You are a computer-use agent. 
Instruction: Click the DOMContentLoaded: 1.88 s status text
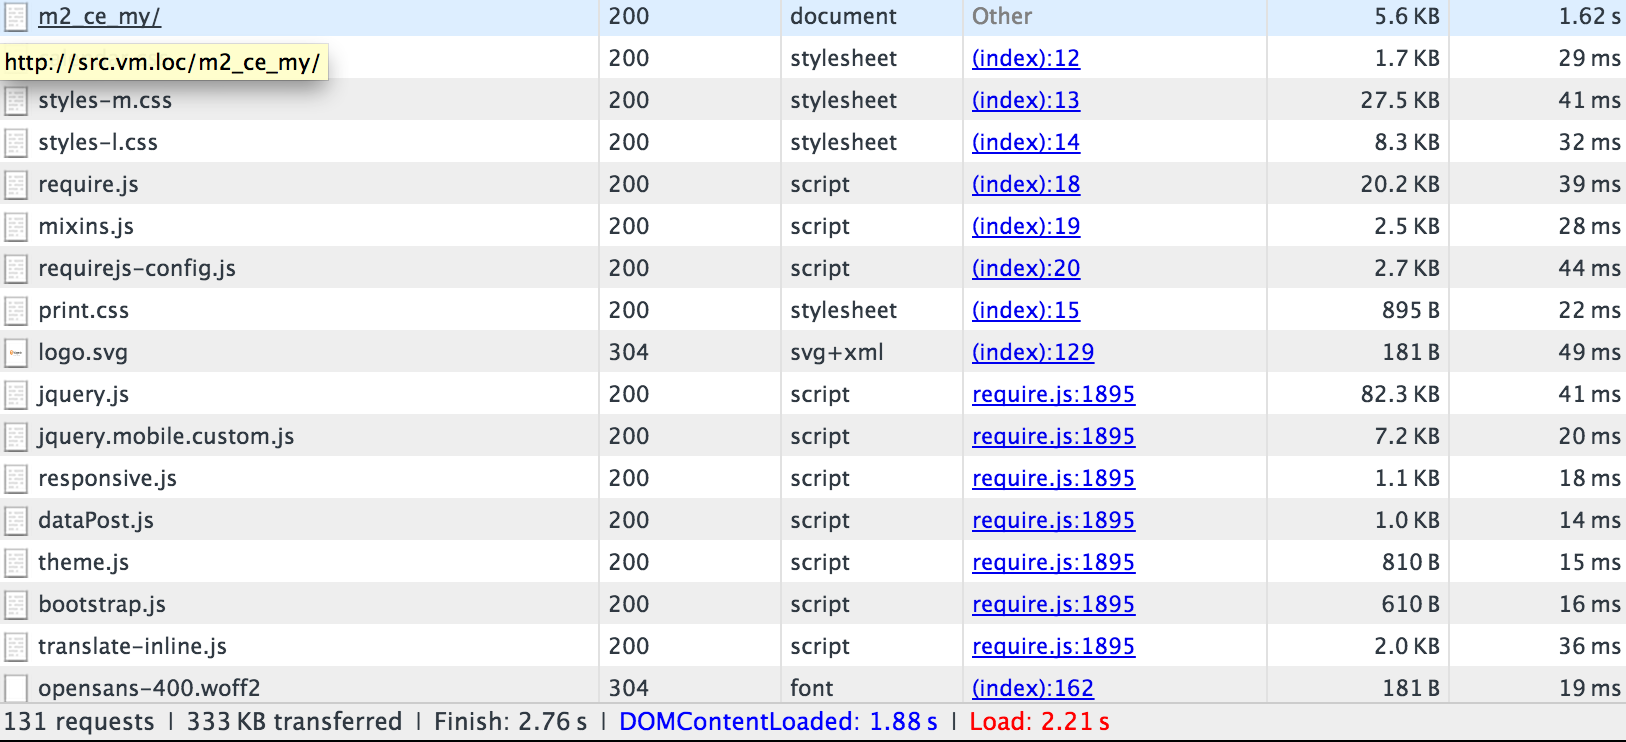click(x=778, y=721)
